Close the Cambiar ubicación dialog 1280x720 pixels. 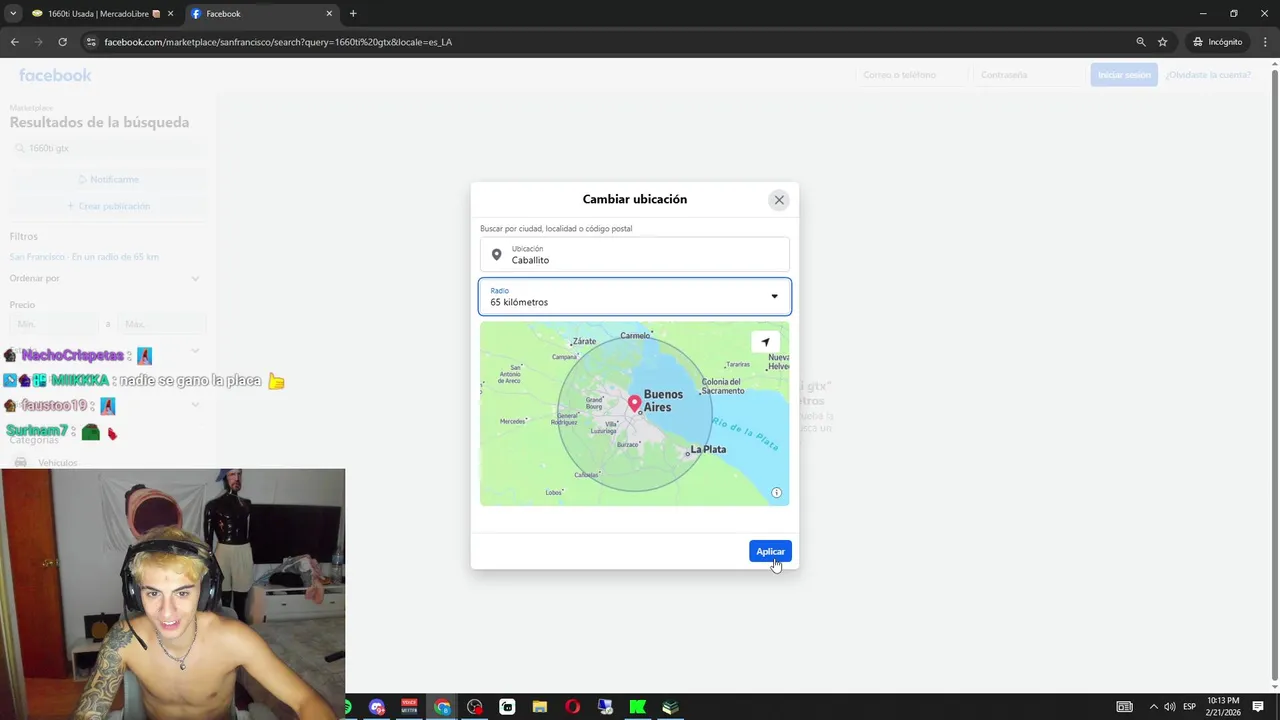tap(779, 200)
